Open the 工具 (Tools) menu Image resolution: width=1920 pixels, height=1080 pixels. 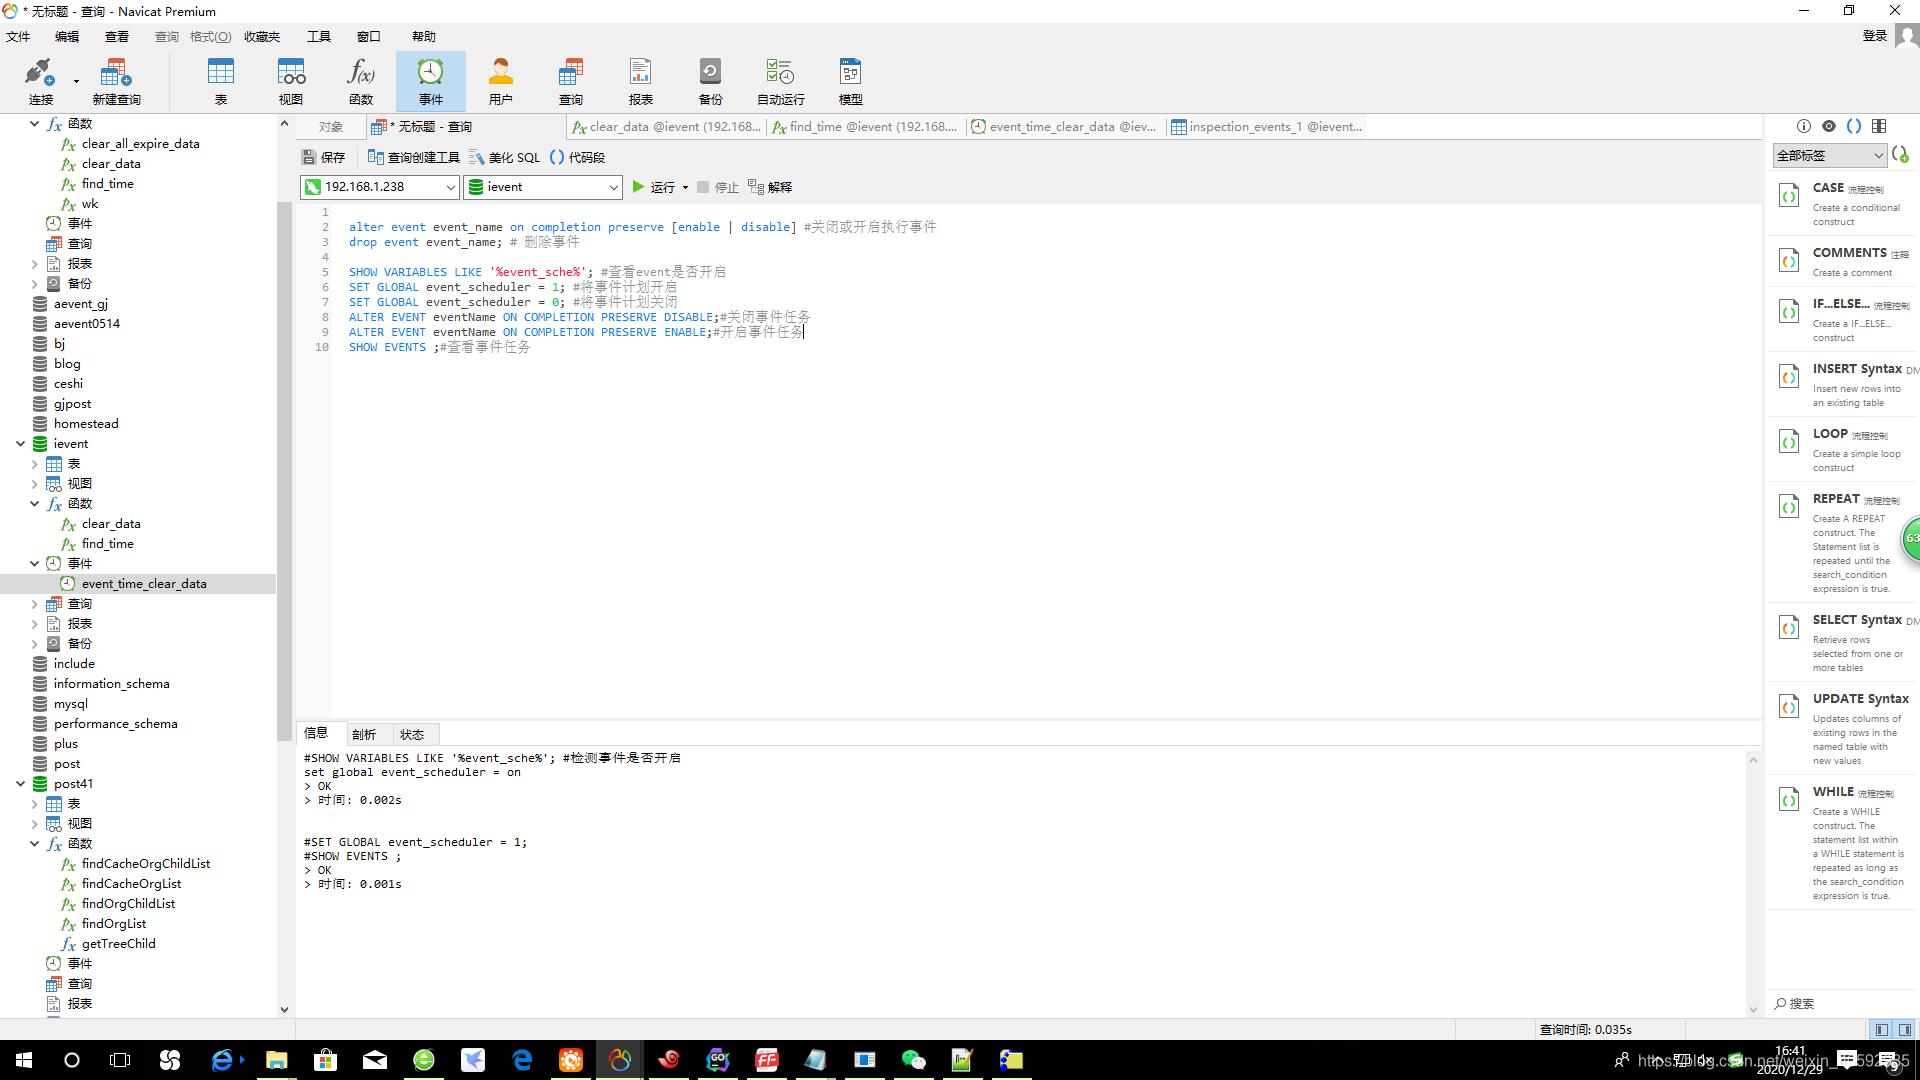[x=318, y=37]
